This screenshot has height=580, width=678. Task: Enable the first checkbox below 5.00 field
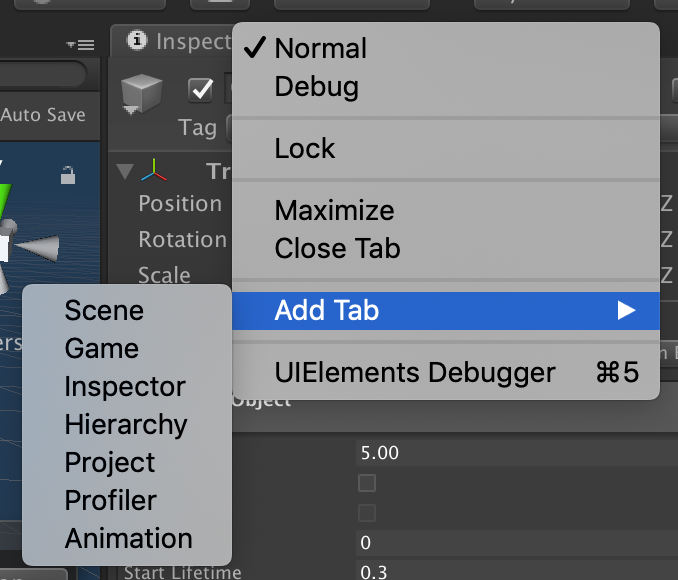(367, 483)
